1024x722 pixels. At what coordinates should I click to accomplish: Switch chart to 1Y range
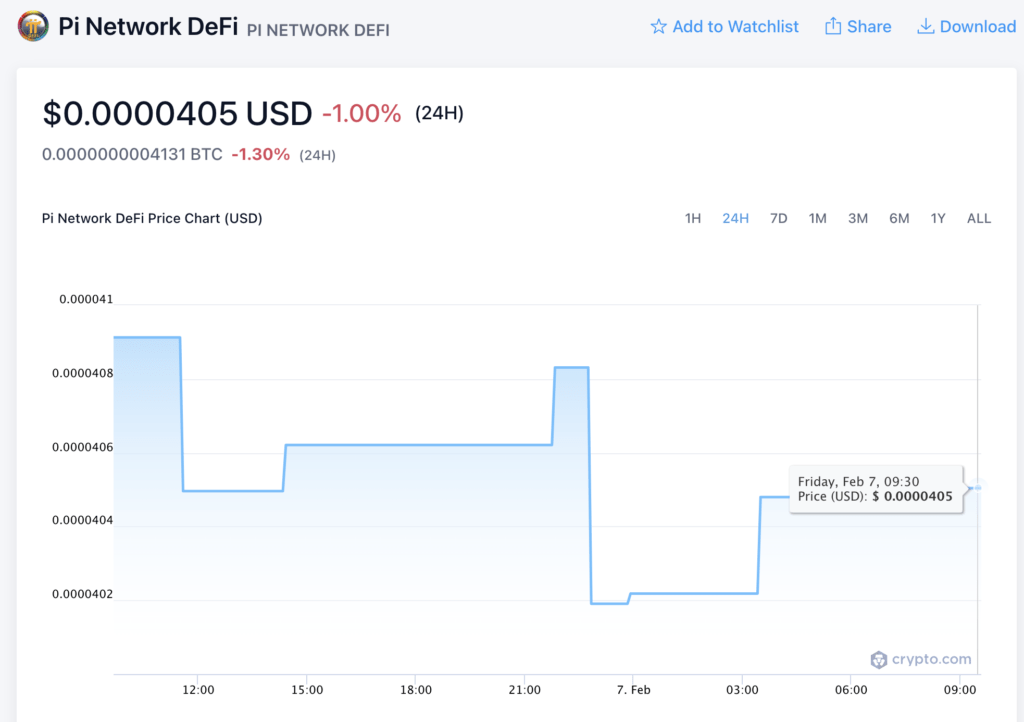pyautogui.click(x=938, y=219)
